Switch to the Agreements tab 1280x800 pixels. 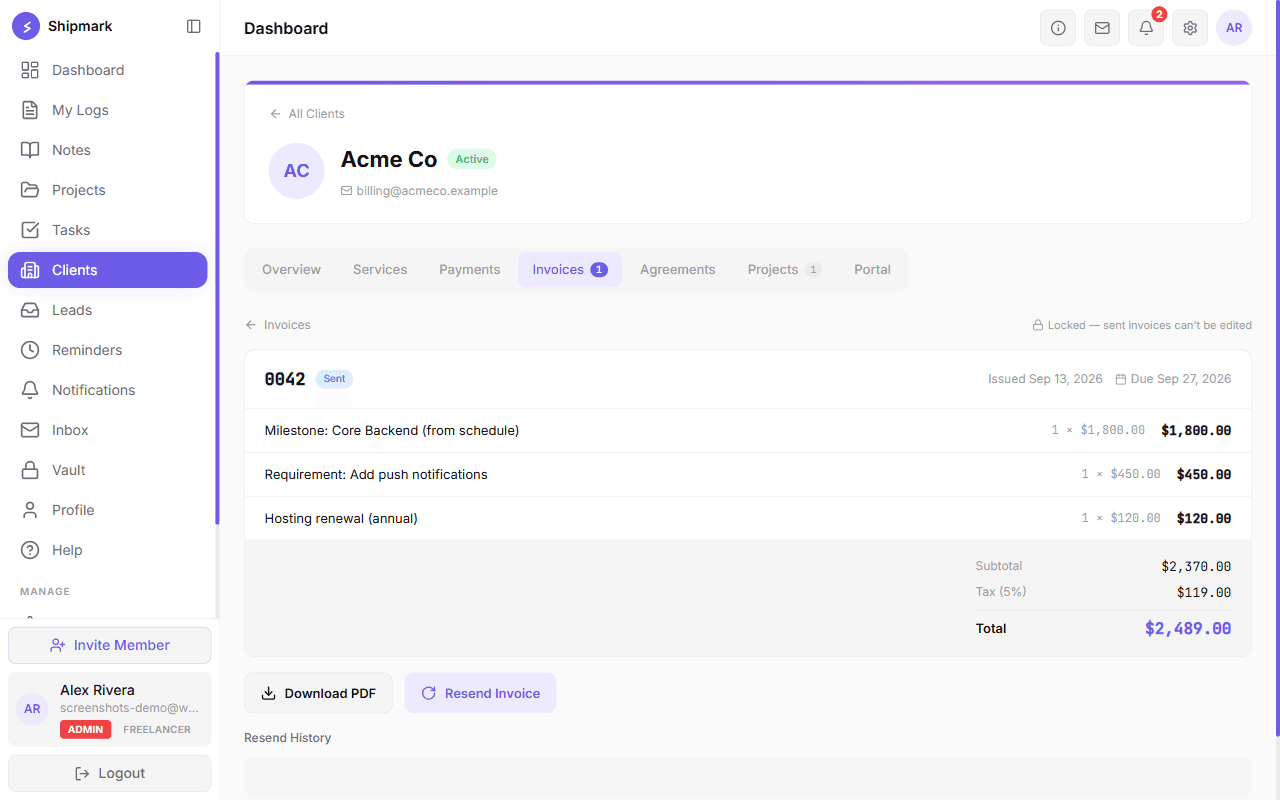pos(678,270)
